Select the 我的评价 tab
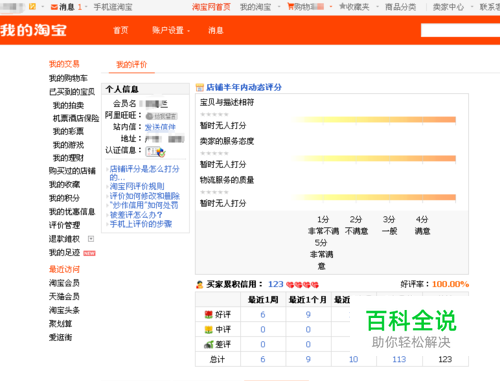Viewport: 500px width, 381px height. (132, 65)
